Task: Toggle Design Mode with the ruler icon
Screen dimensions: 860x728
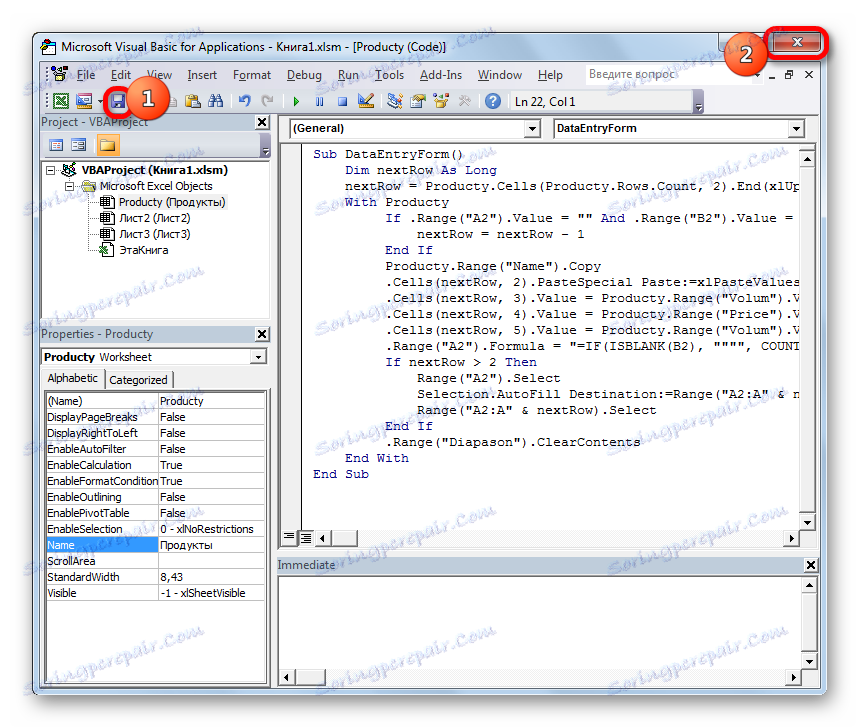Action: tap(365, 101)
